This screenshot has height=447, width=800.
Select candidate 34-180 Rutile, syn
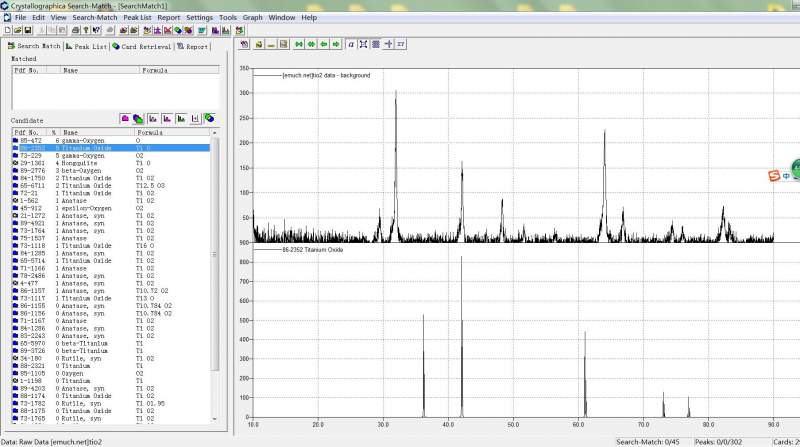[80, 357]
